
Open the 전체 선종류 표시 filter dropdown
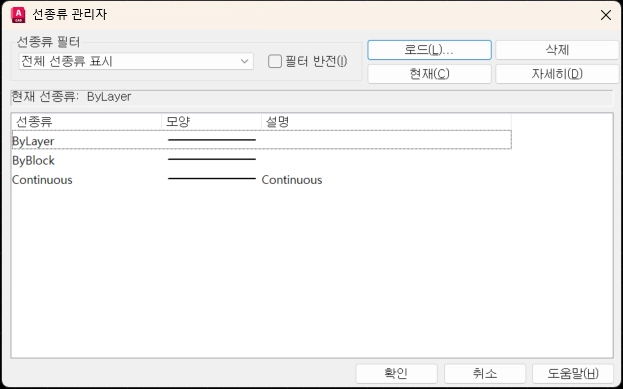pos(136,62)
